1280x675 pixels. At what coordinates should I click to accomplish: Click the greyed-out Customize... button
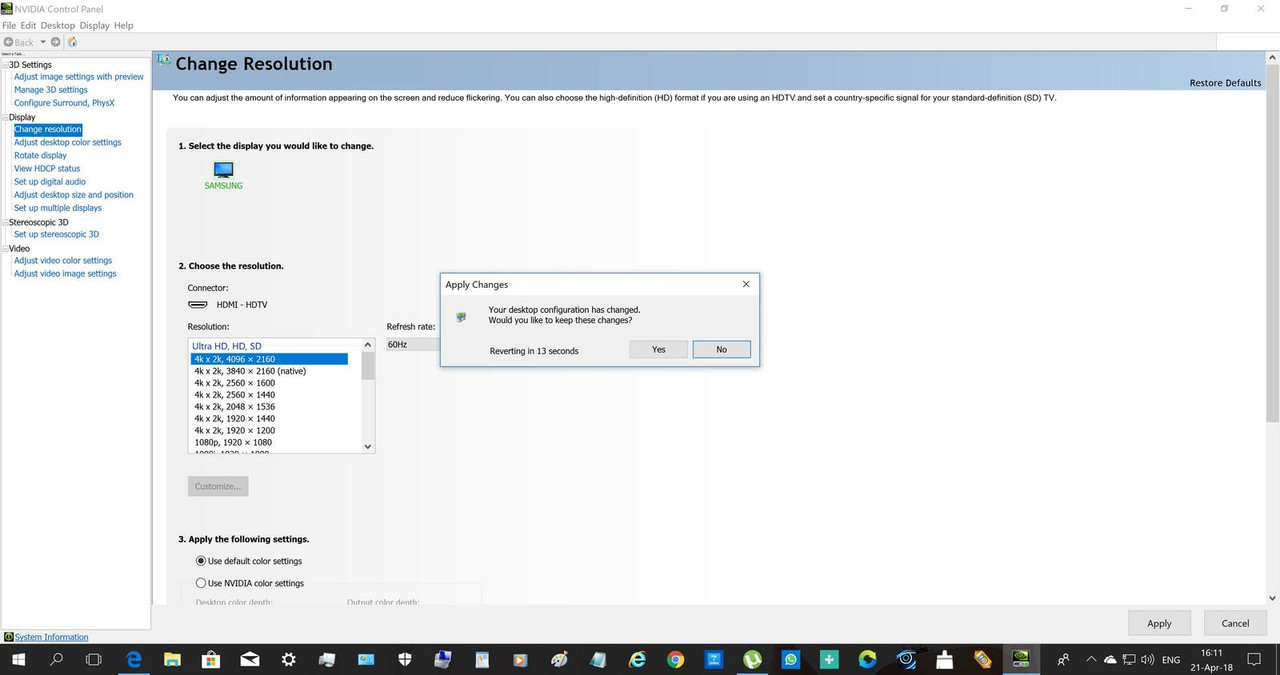[218, 486]
